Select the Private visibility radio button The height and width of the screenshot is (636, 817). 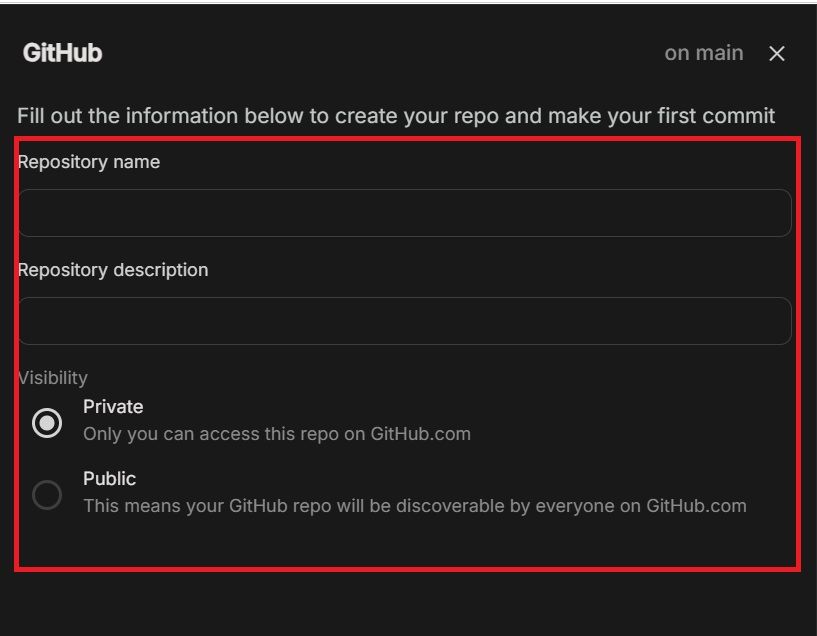pyautogui.click(x=47, y=423)
